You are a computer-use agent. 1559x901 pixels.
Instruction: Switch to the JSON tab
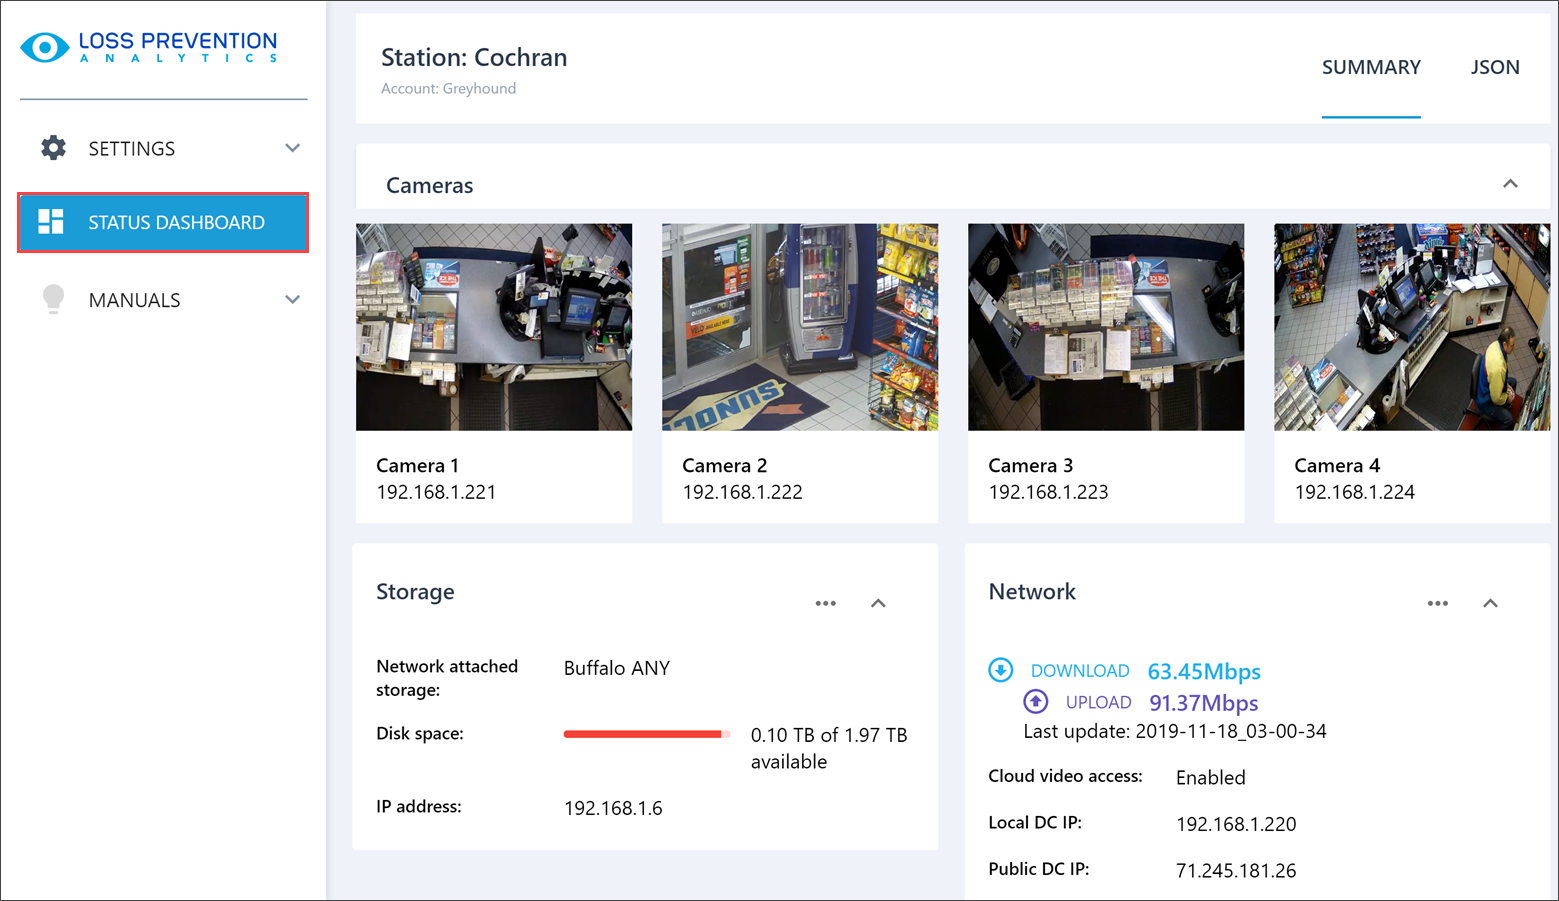point(1494,67)
